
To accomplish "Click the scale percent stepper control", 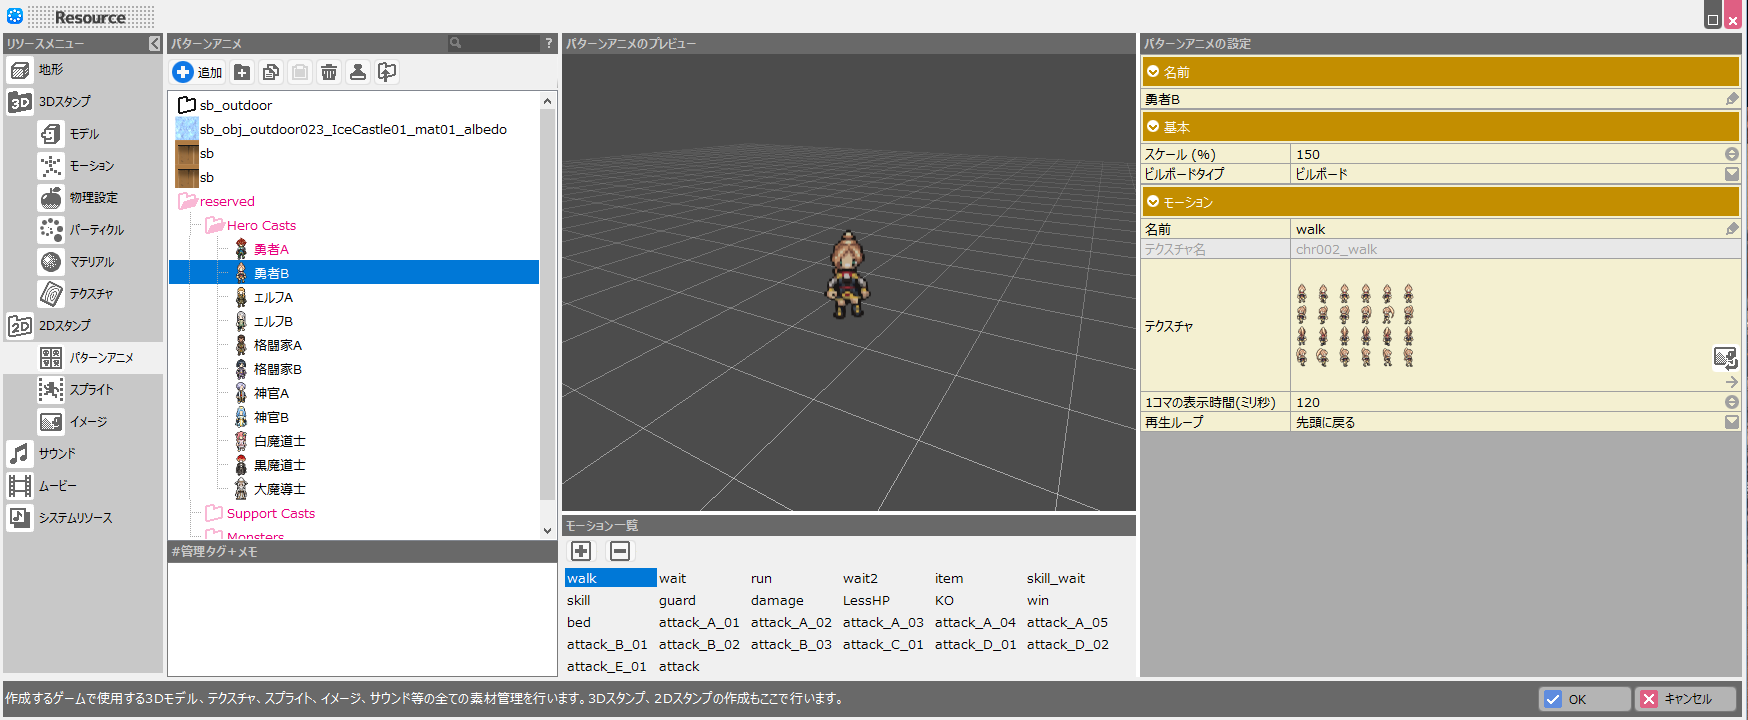I will (1731, 154).
